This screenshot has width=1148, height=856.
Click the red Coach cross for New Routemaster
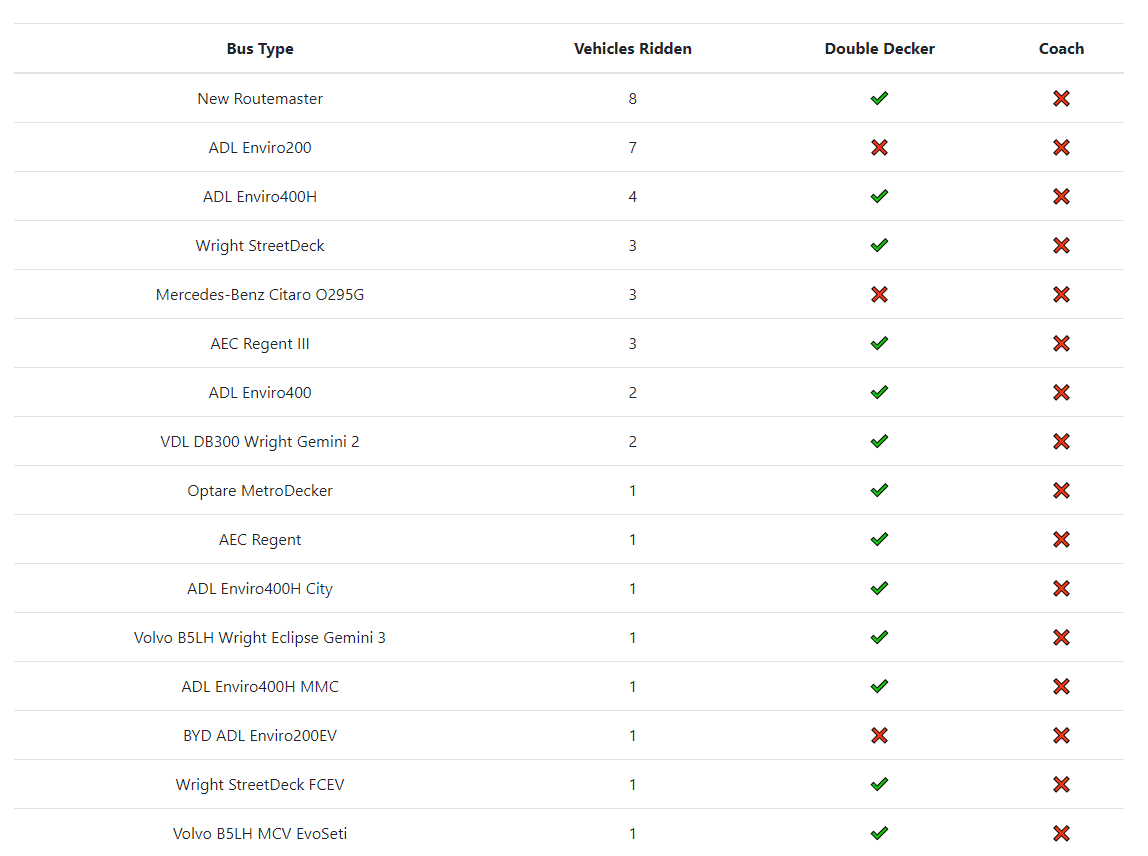click(x=1061, y=98)
